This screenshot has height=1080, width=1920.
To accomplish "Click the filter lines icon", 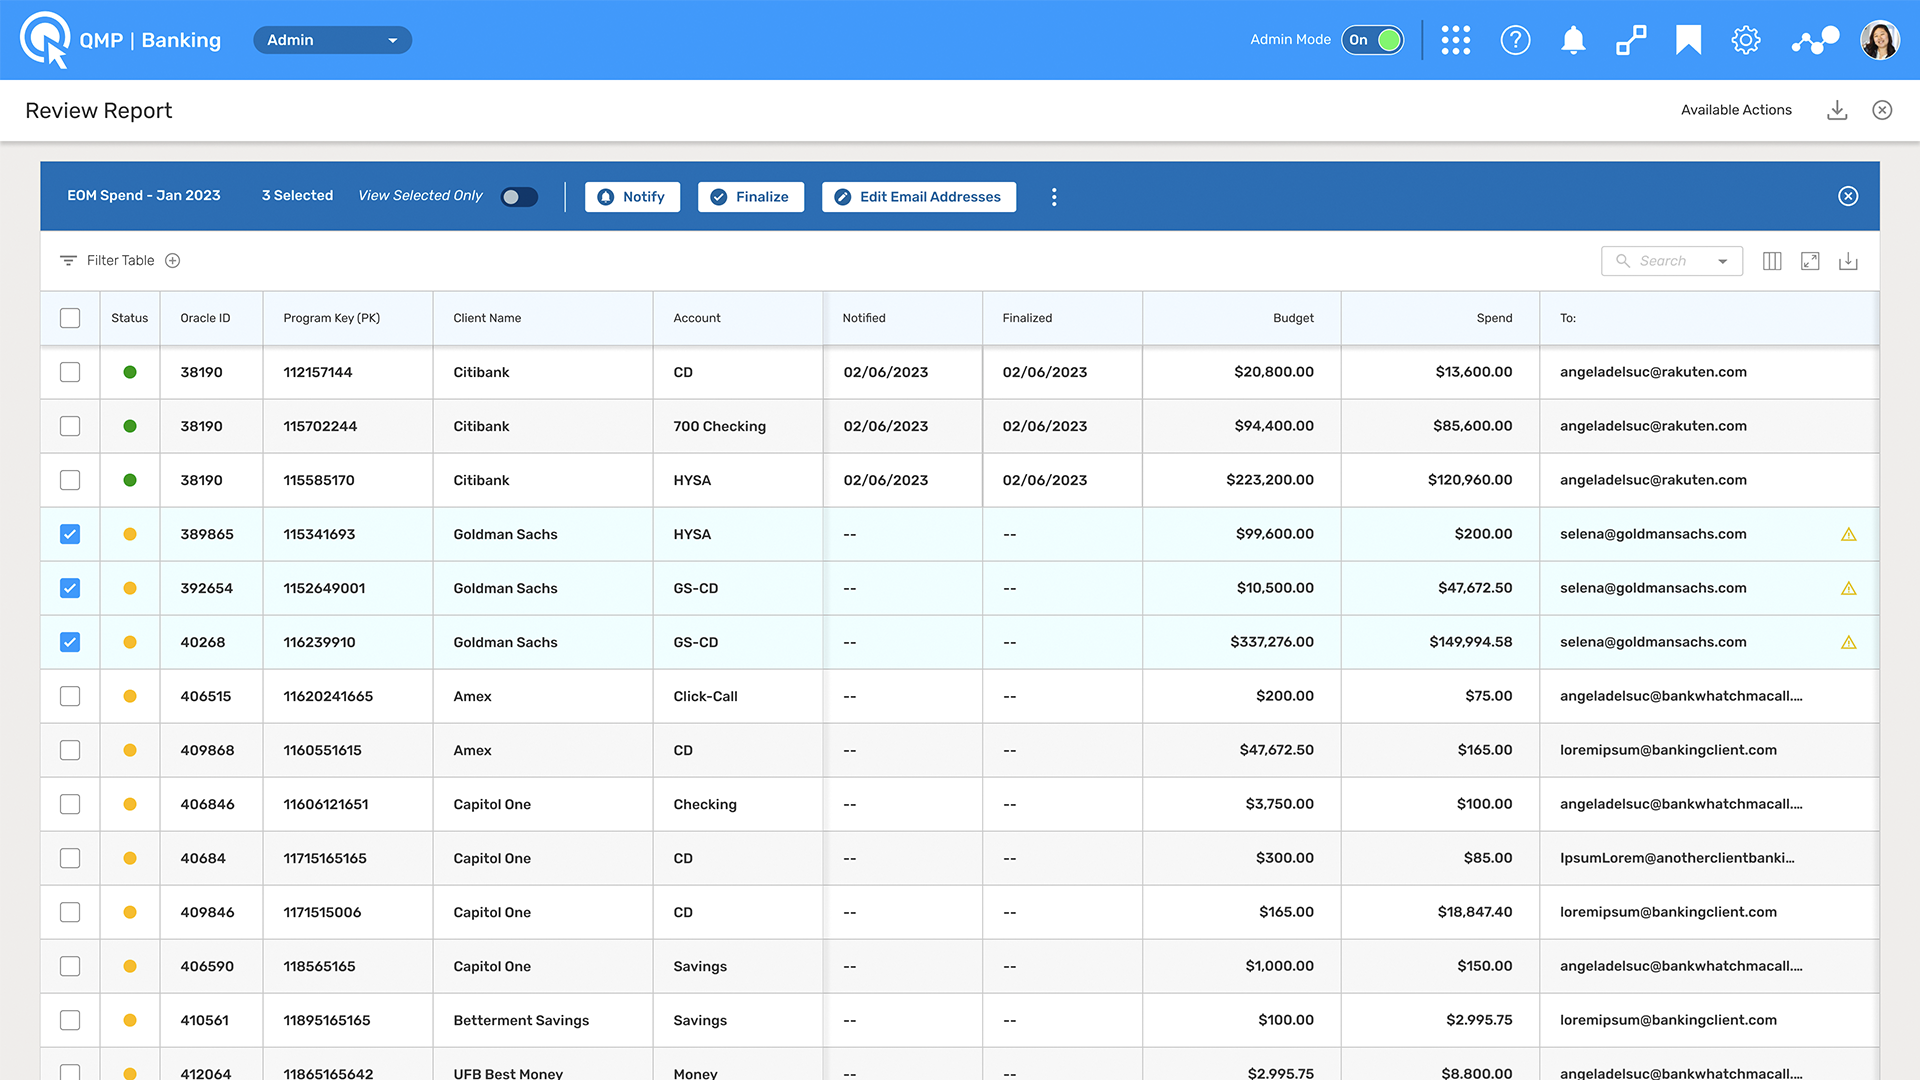I will pyautogui.click(x=68, y=261).
